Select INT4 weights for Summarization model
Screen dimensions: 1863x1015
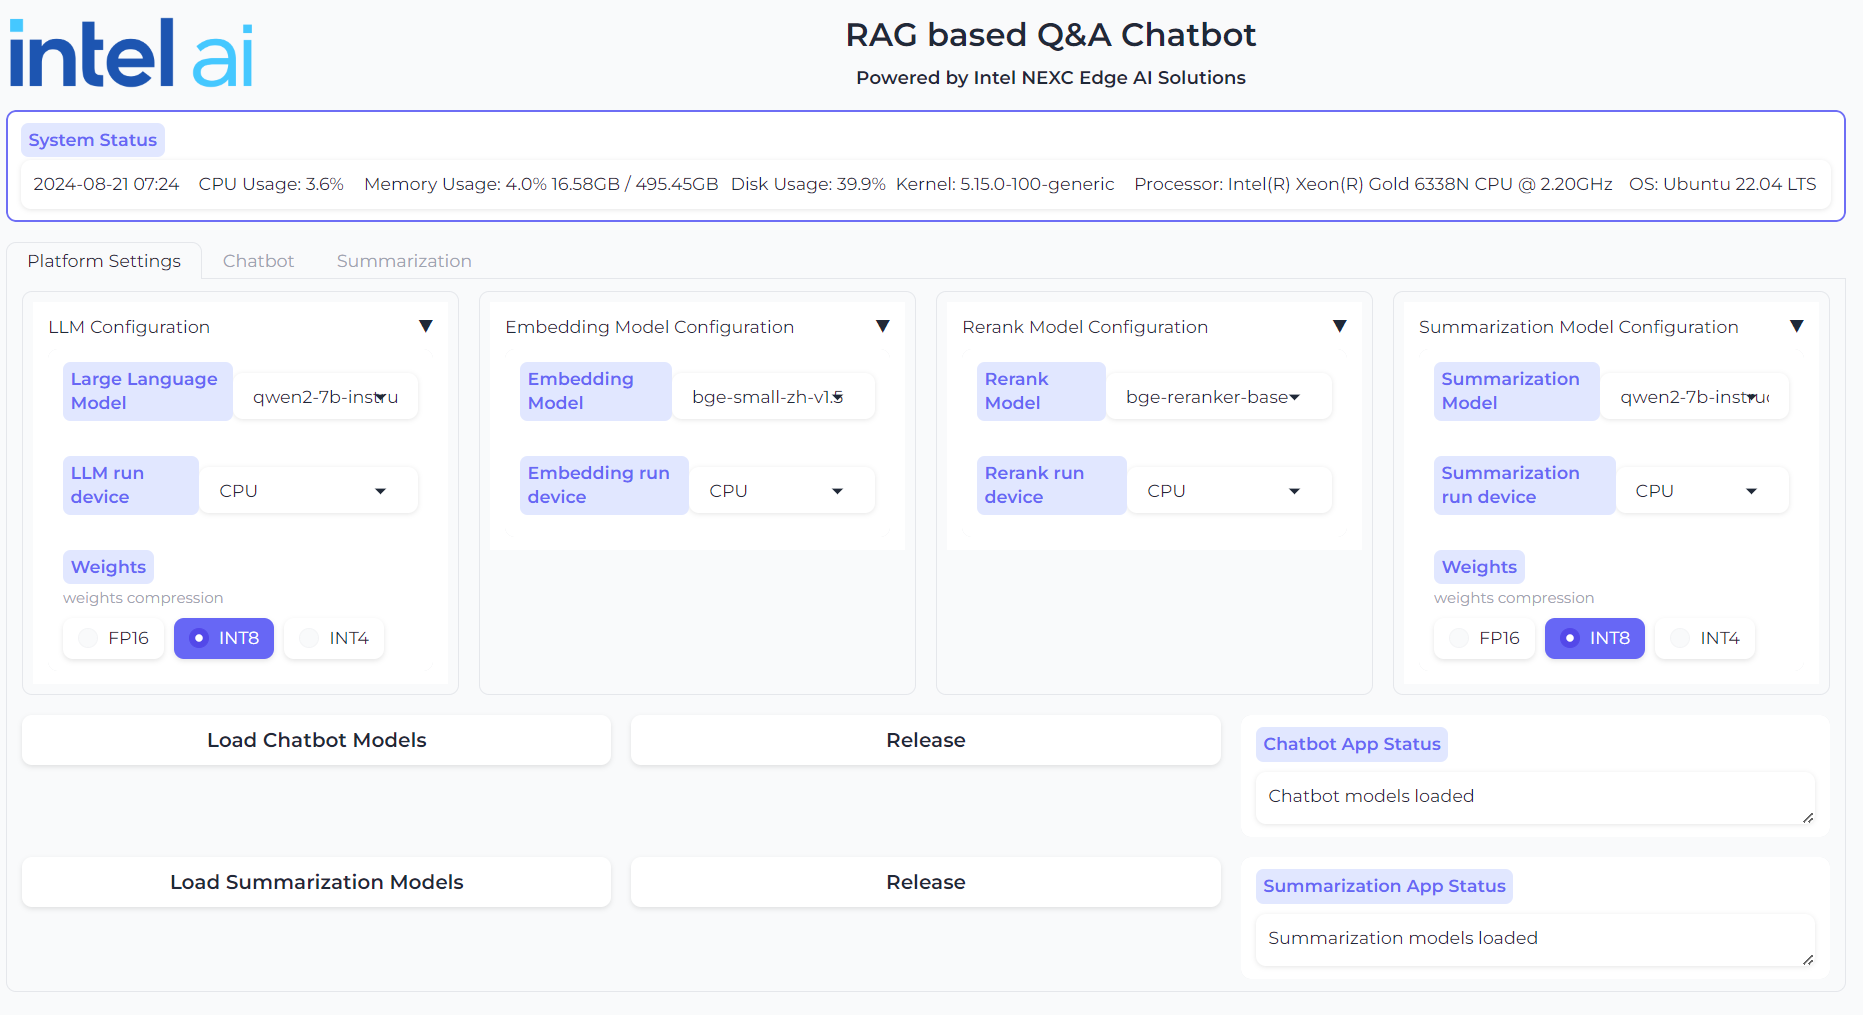(x=1705, y=638)
